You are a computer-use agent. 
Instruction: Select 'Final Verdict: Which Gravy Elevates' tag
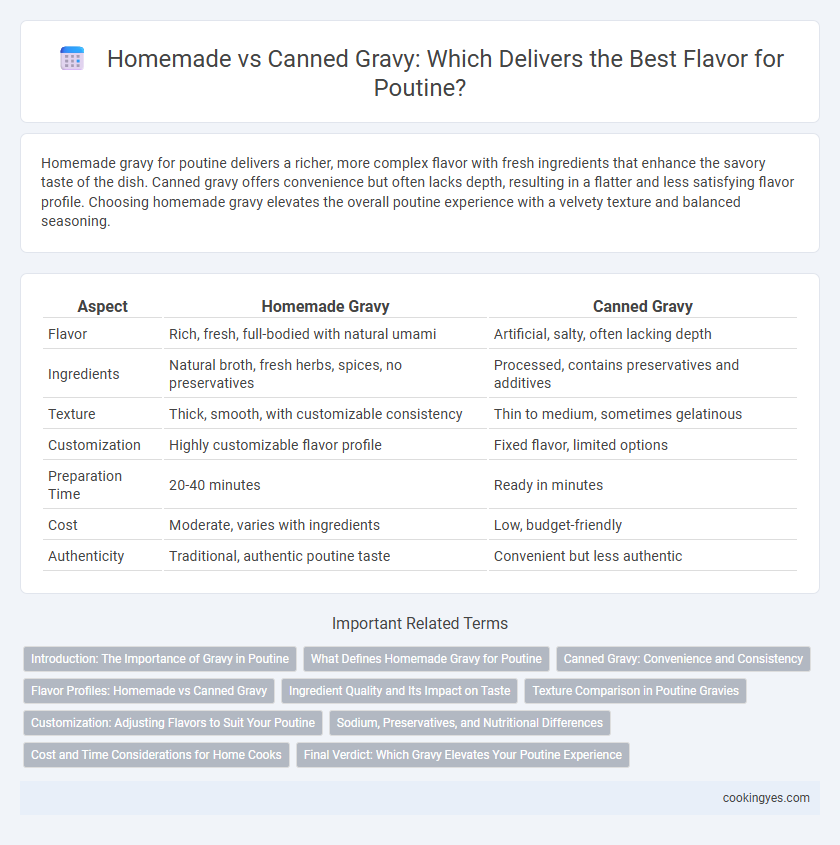[463, 755]
